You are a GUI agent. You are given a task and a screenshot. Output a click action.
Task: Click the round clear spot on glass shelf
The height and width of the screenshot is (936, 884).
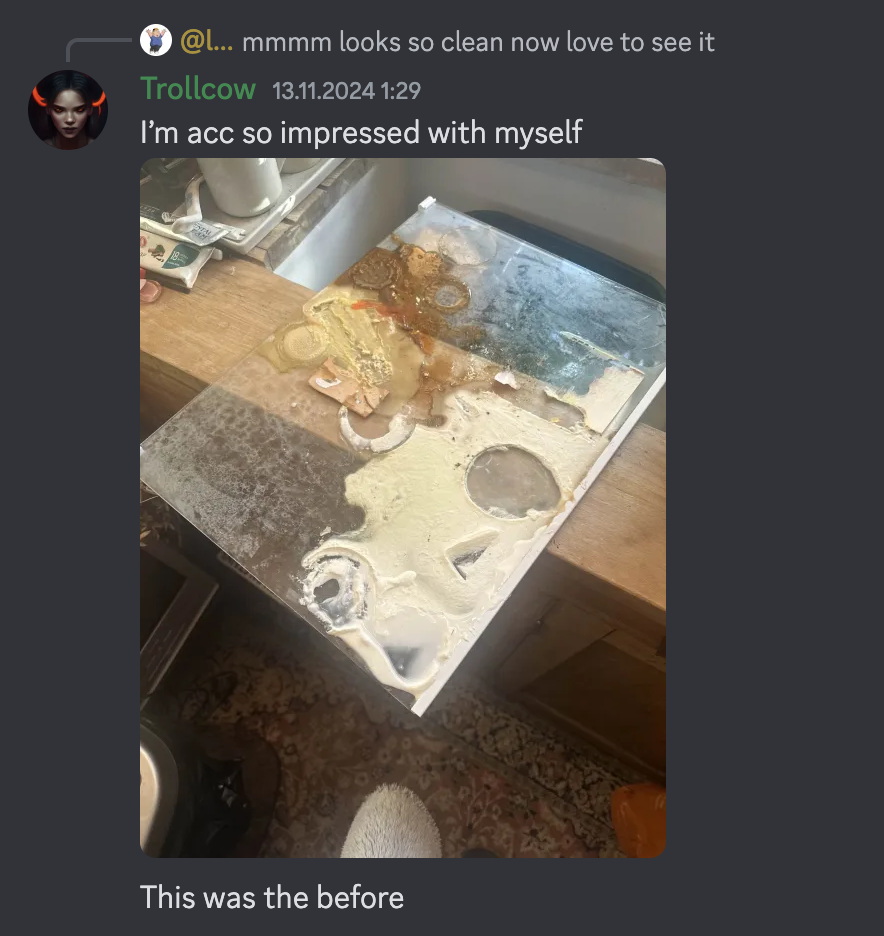click(x=513, y=482)
